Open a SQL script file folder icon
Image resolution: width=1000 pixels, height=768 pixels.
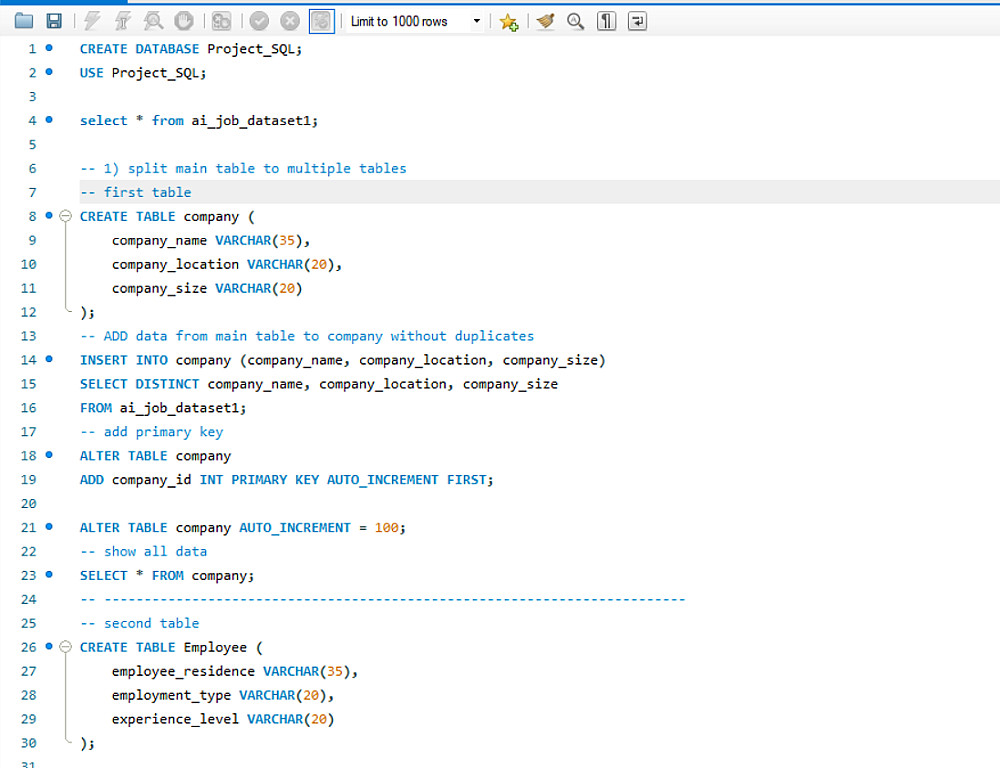tap(24, 21)
